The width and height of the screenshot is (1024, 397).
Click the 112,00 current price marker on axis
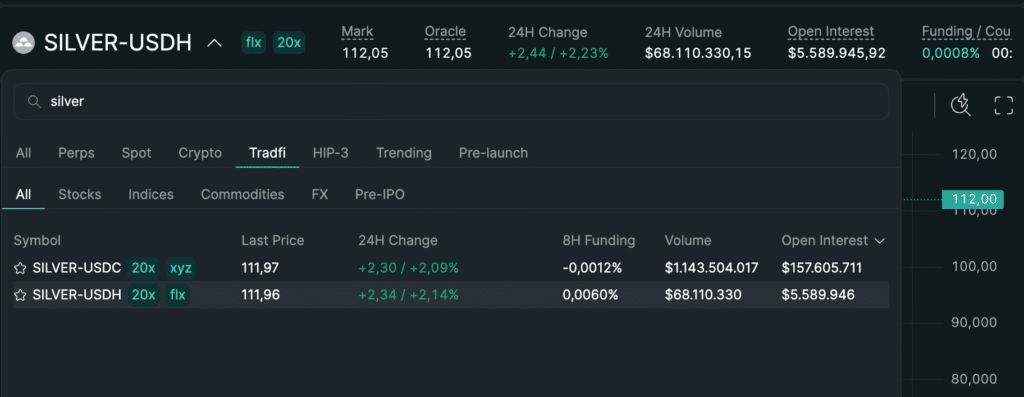click(972, 199)
